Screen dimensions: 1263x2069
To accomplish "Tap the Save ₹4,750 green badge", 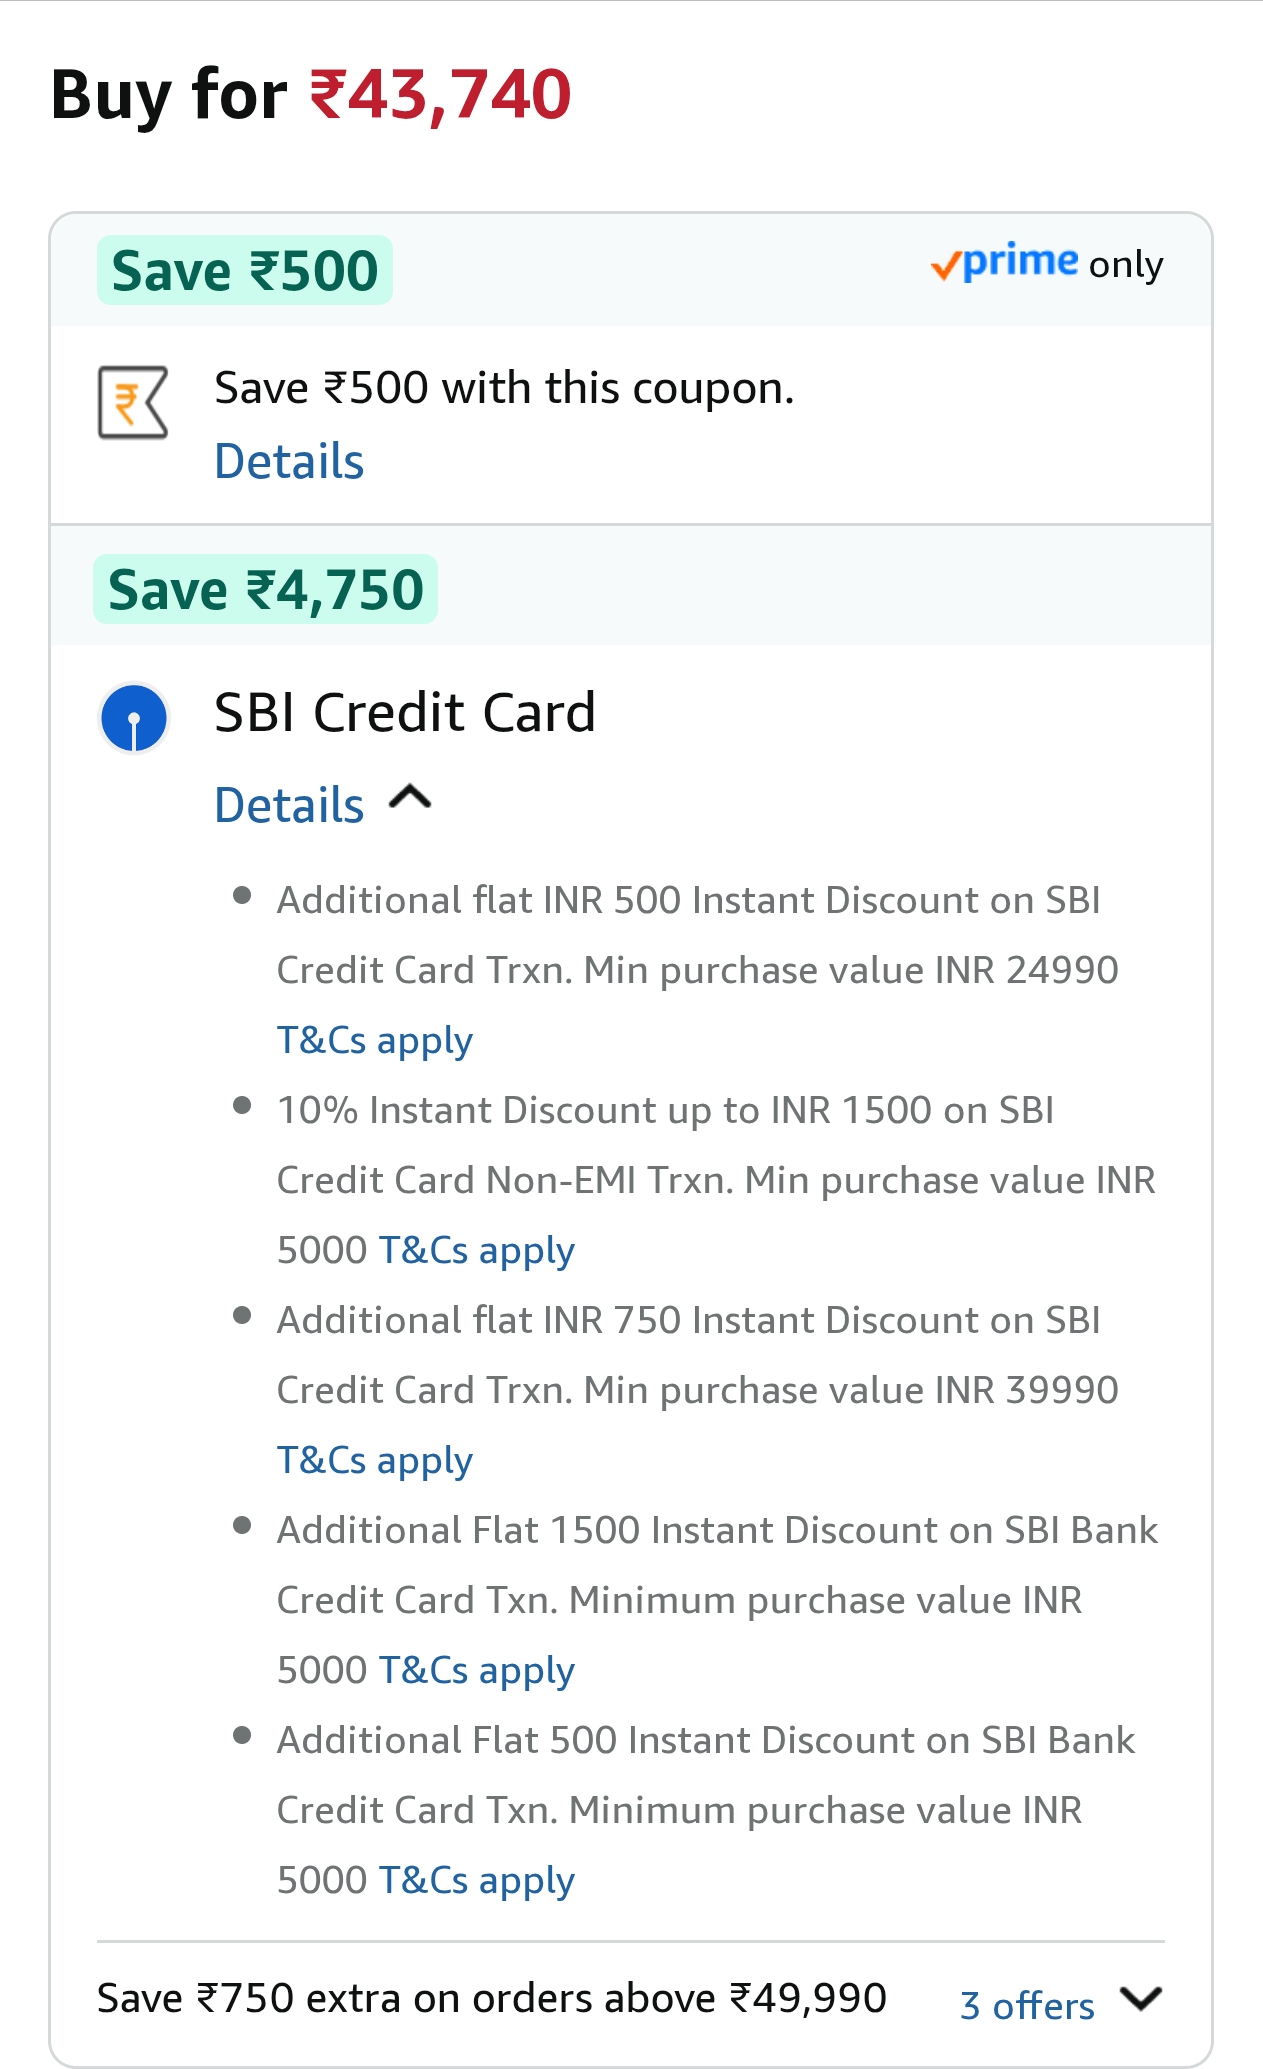I will 266,590.
